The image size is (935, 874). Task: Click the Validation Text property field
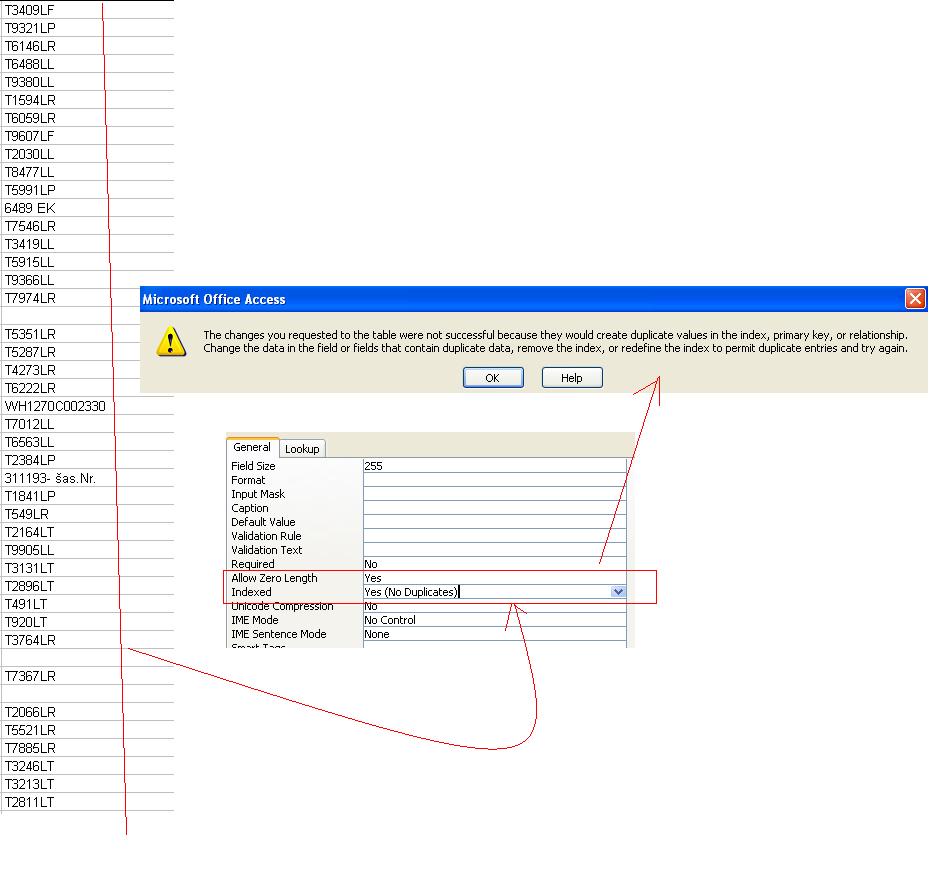coord(494,550)
